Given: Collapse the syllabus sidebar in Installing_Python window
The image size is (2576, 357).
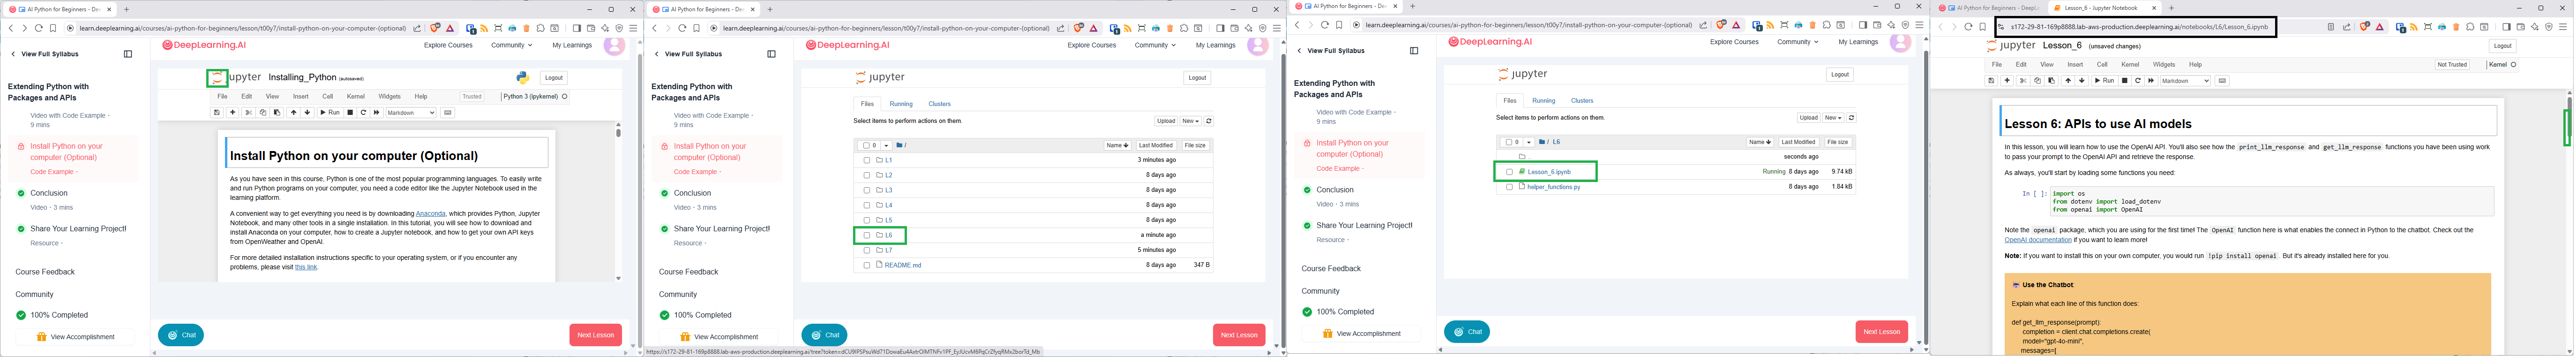Looking at the screenshot, I should 128,54.
